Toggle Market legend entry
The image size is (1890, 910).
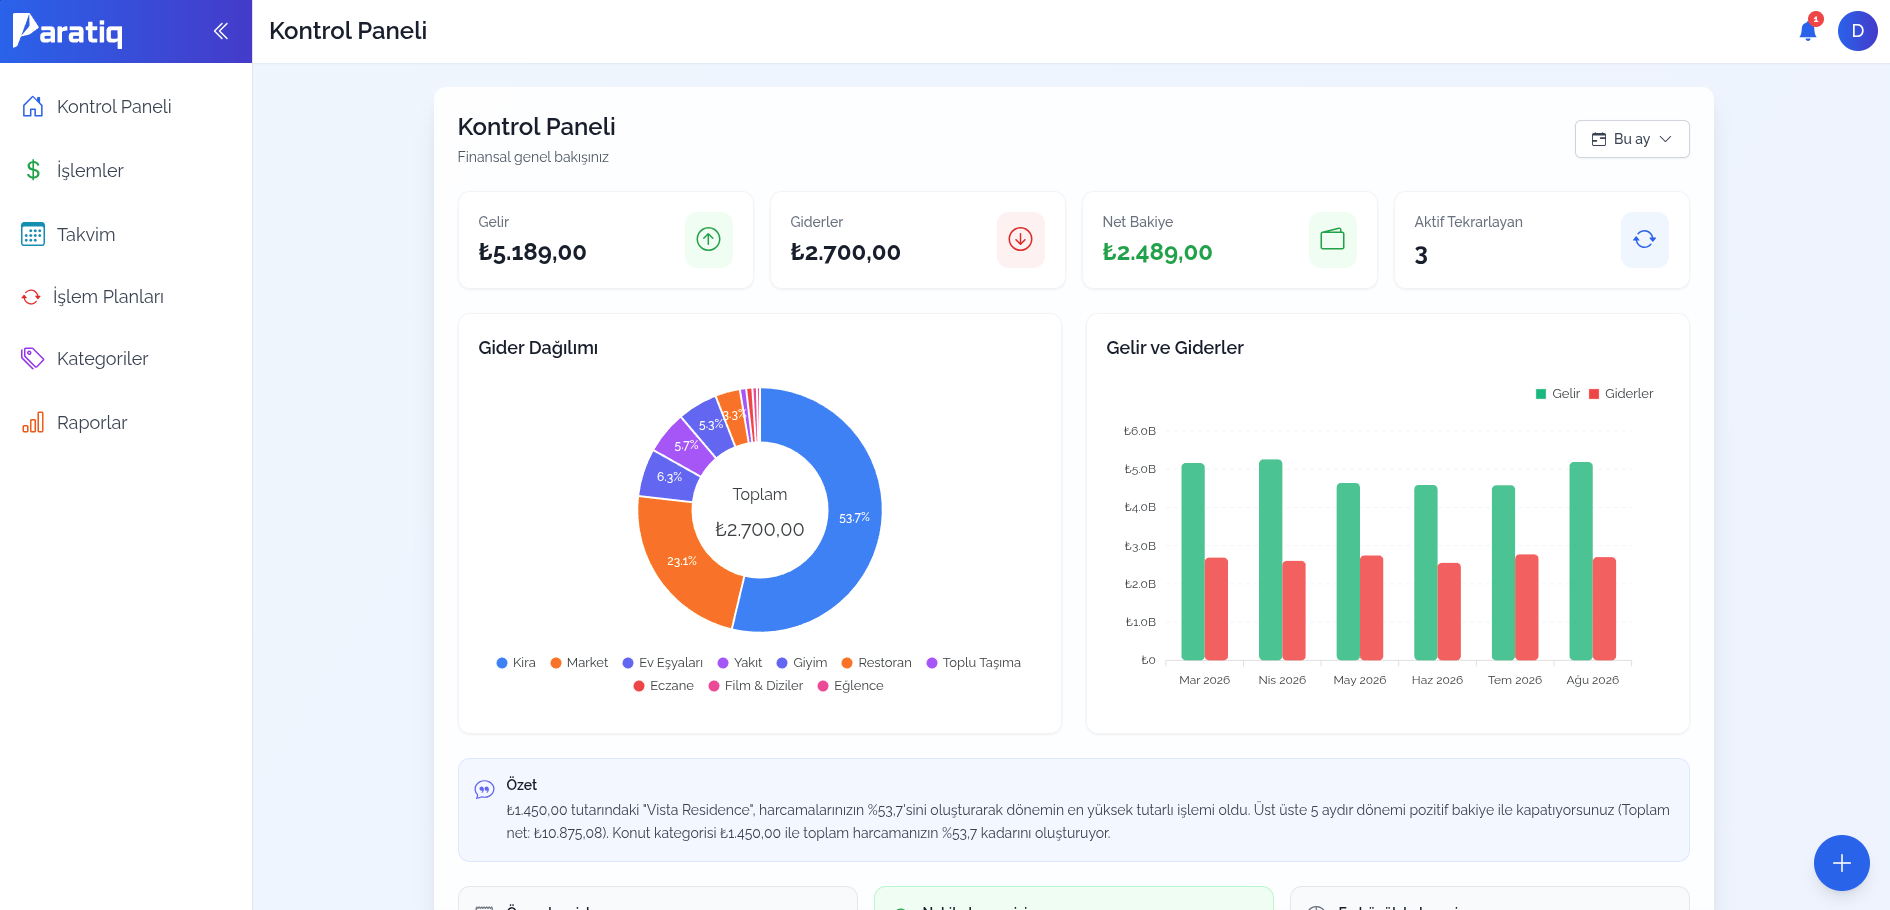(x=579, y=662)
